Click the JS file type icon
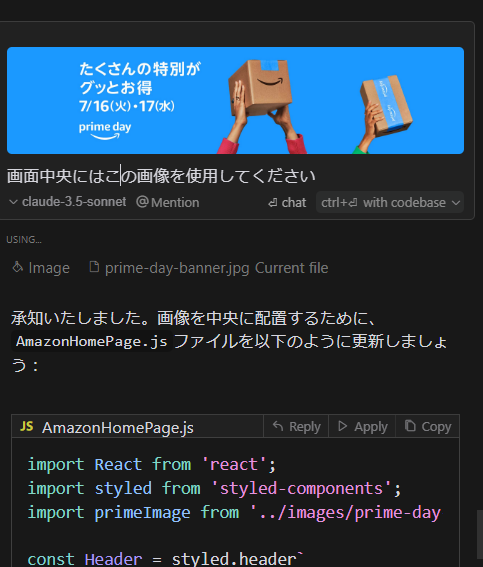483x567 pixels. (x=27, y=426)
